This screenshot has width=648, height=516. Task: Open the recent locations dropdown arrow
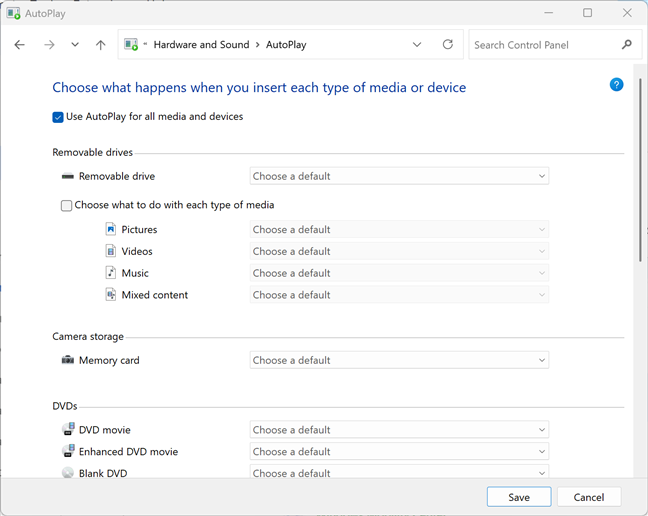[x=75, y=45]
